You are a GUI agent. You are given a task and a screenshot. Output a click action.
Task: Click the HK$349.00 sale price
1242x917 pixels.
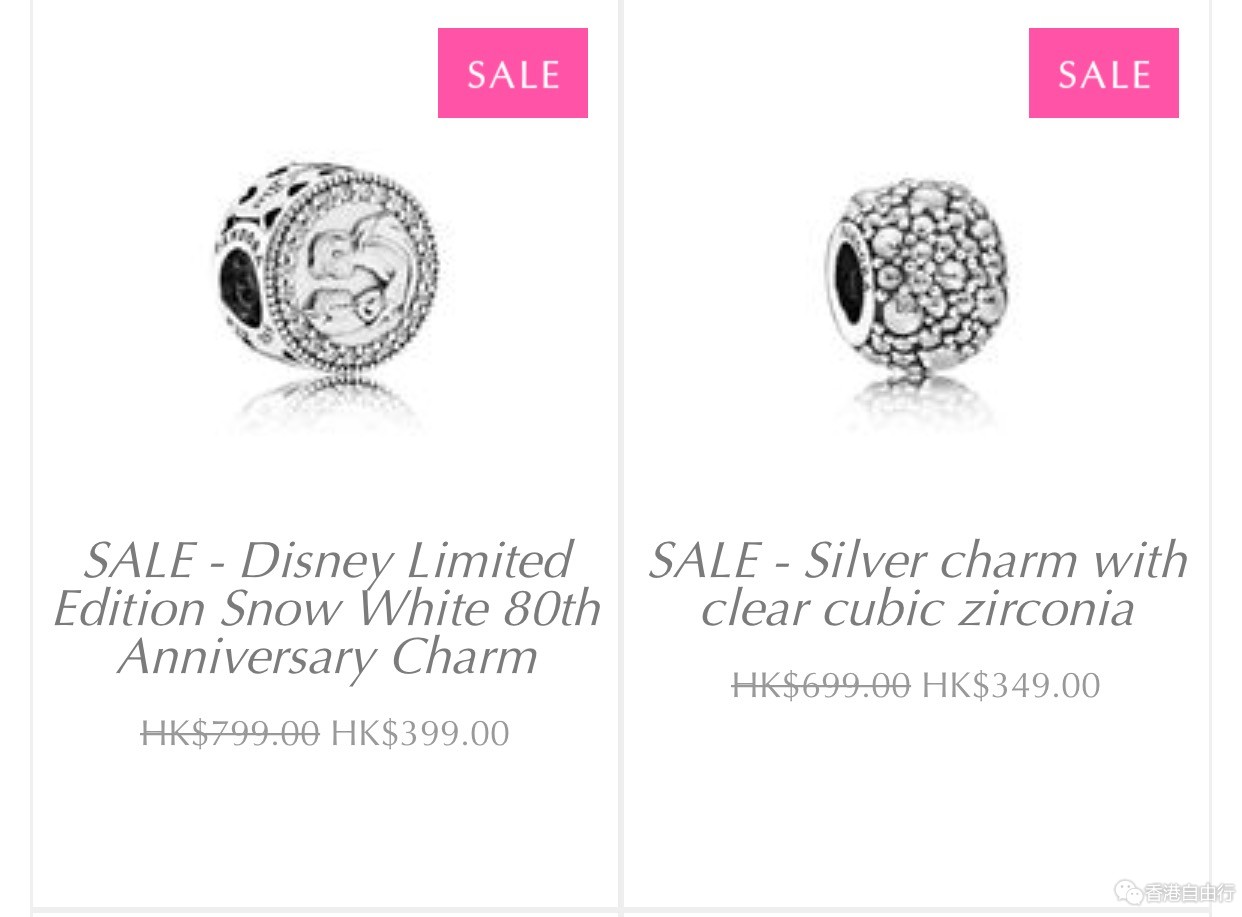point(1011,685)
